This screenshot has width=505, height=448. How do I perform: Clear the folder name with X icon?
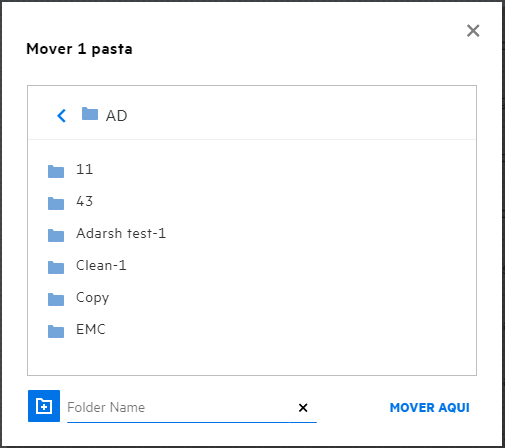pos(303,407)
